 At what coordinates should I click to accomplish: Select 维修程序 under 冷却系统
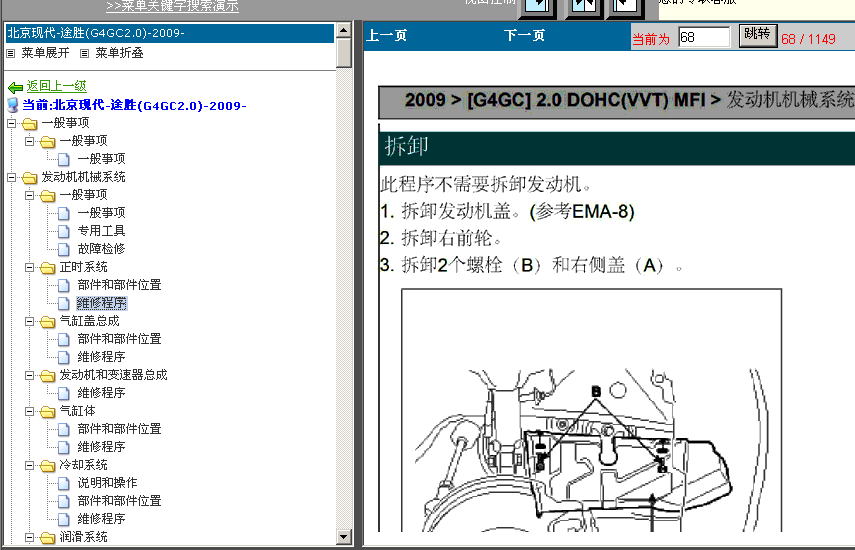(101, 519)
